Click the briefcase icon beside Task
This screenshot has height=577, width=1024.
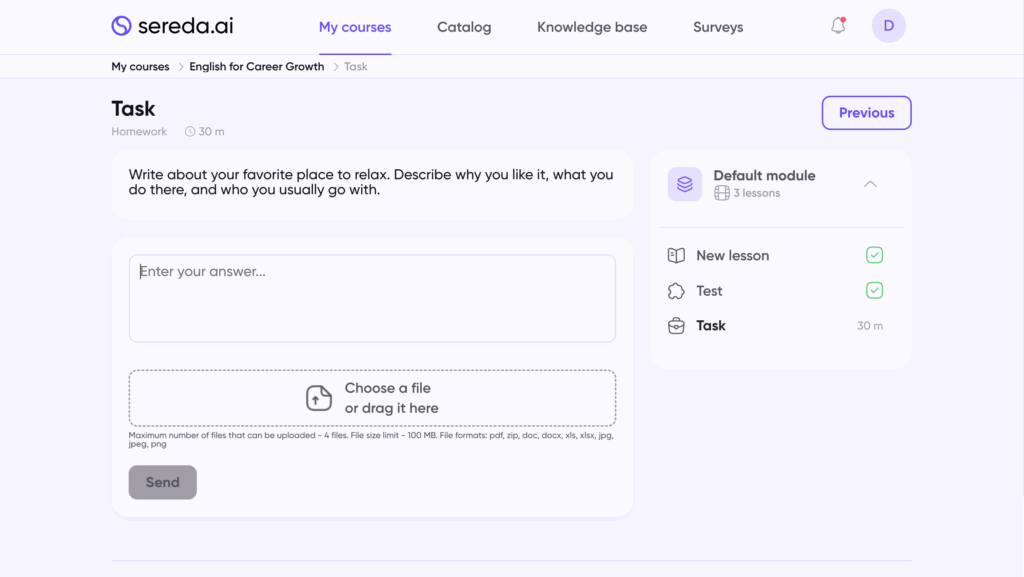tap(676, 326)
